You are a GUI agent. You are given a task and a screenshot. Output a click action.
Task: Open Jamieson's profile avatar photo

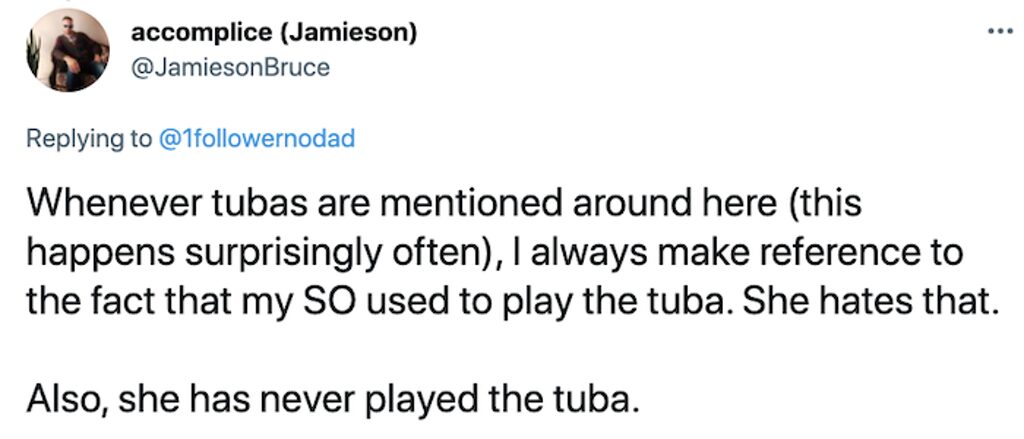coord(67,50)
